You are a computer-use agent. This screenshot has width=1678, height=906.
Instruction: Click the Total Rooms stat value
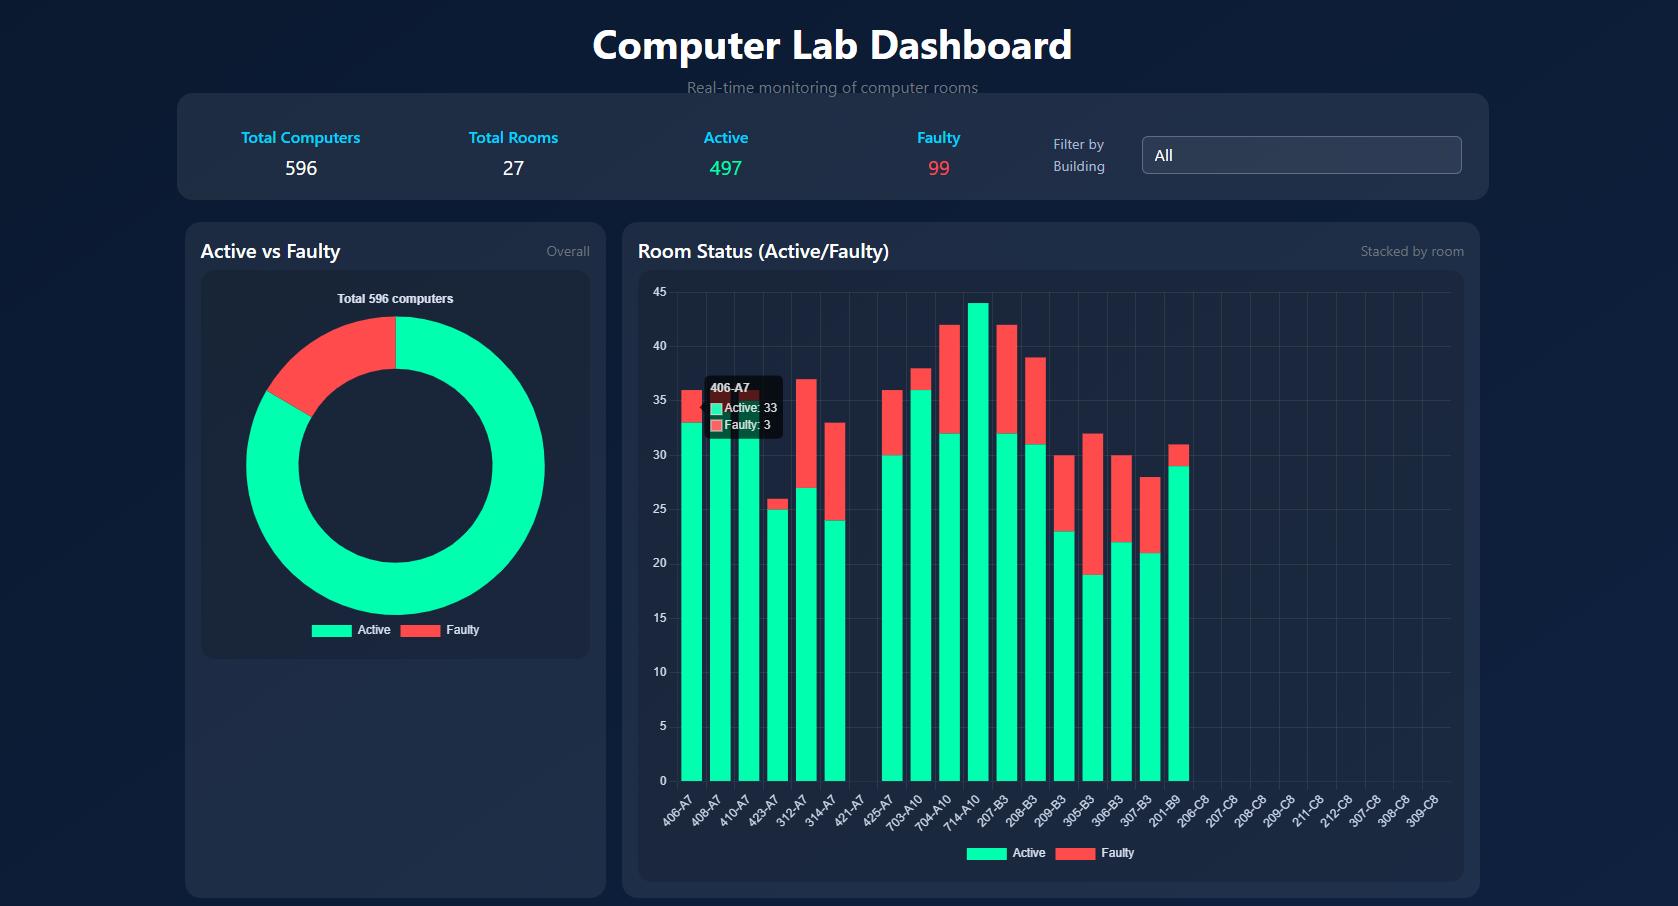513,168
